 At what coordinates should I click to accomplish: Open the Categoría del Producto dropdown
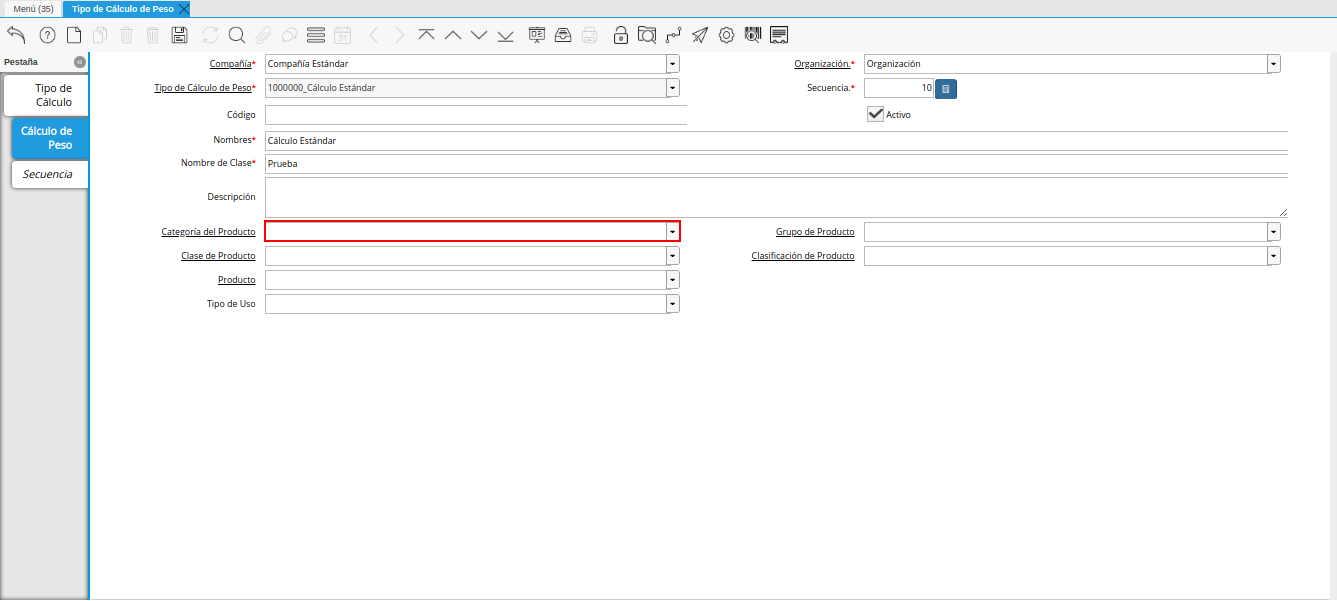[x=673, y=232]
